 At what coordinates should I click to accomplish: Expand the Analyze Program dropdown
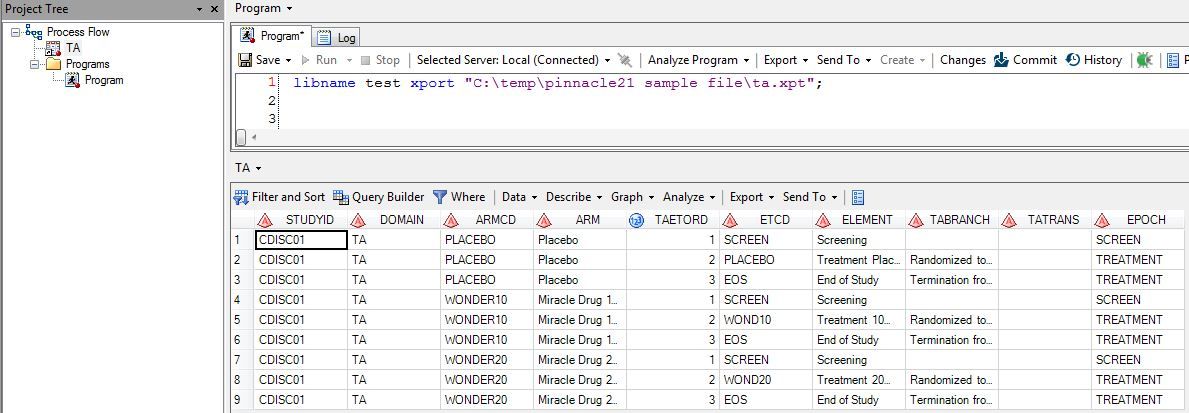tap(698, 60)
